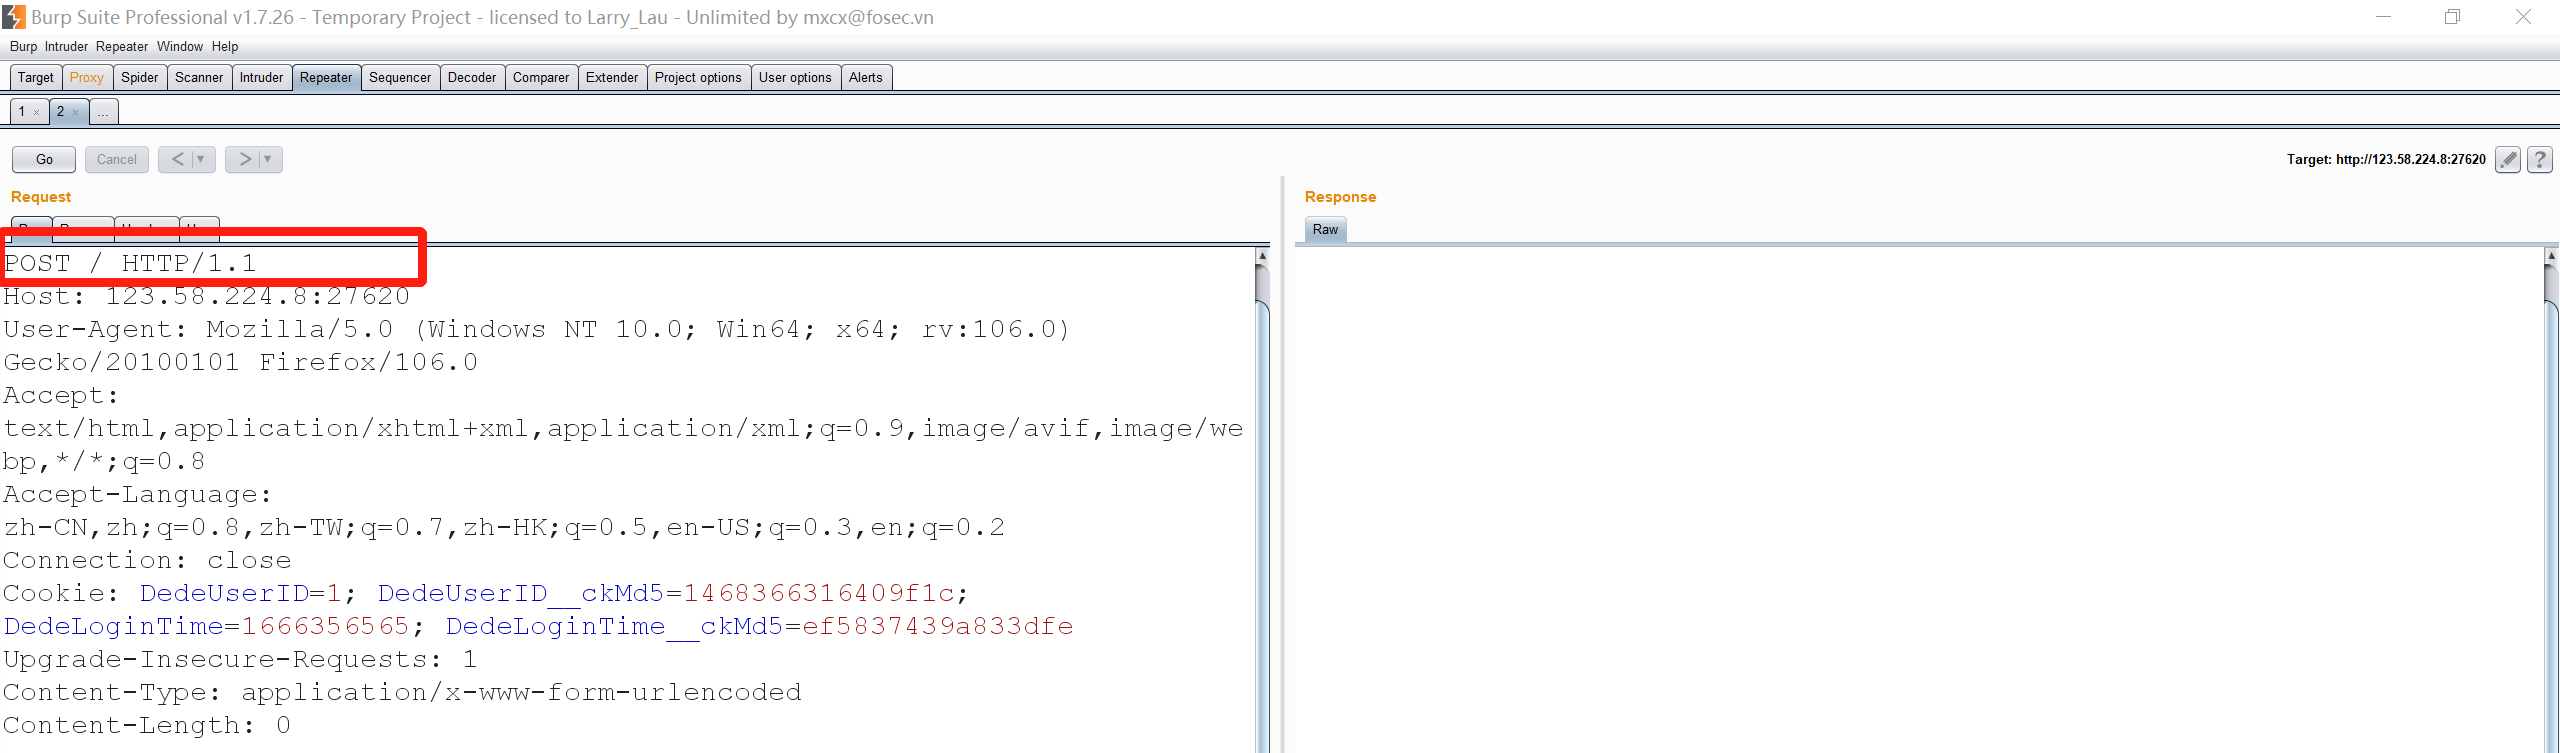Click the Target URL label
This screenshot has width=2560, height=753.
pyautogui.click(x=2386, y=160)
